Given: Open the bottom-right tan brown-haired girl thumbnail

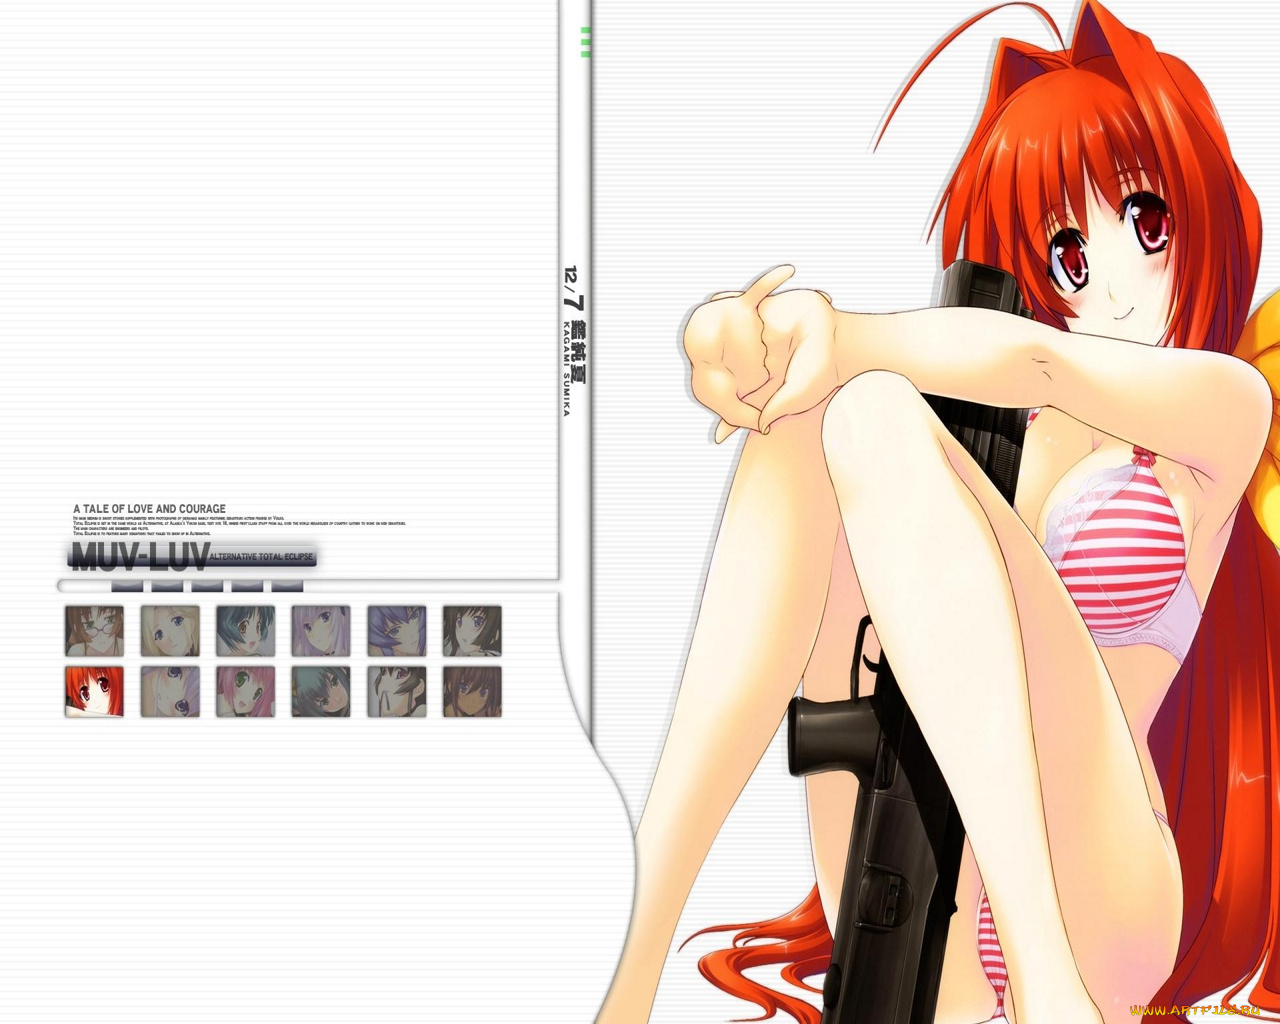Looking at the screenshot, I should 472,692.
